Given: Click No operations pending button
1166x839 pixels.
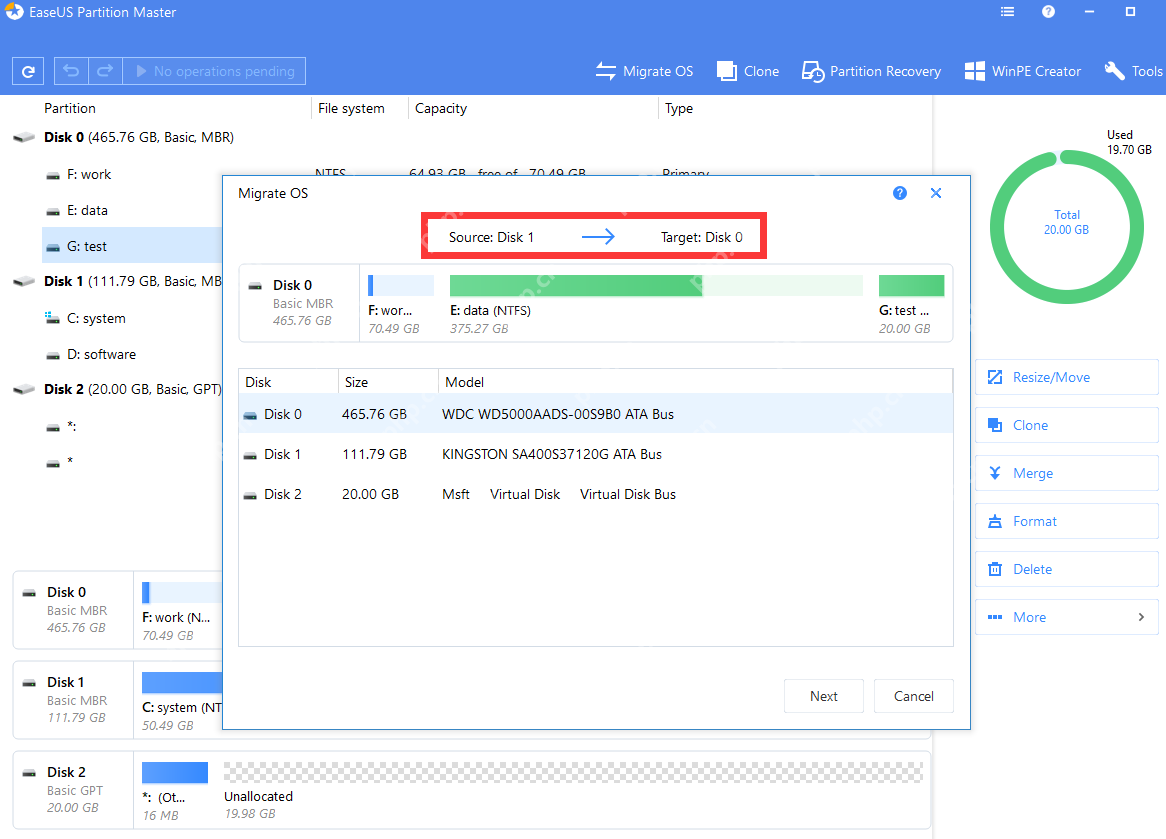Looking at the screenshot, I should tap(214, 71).
